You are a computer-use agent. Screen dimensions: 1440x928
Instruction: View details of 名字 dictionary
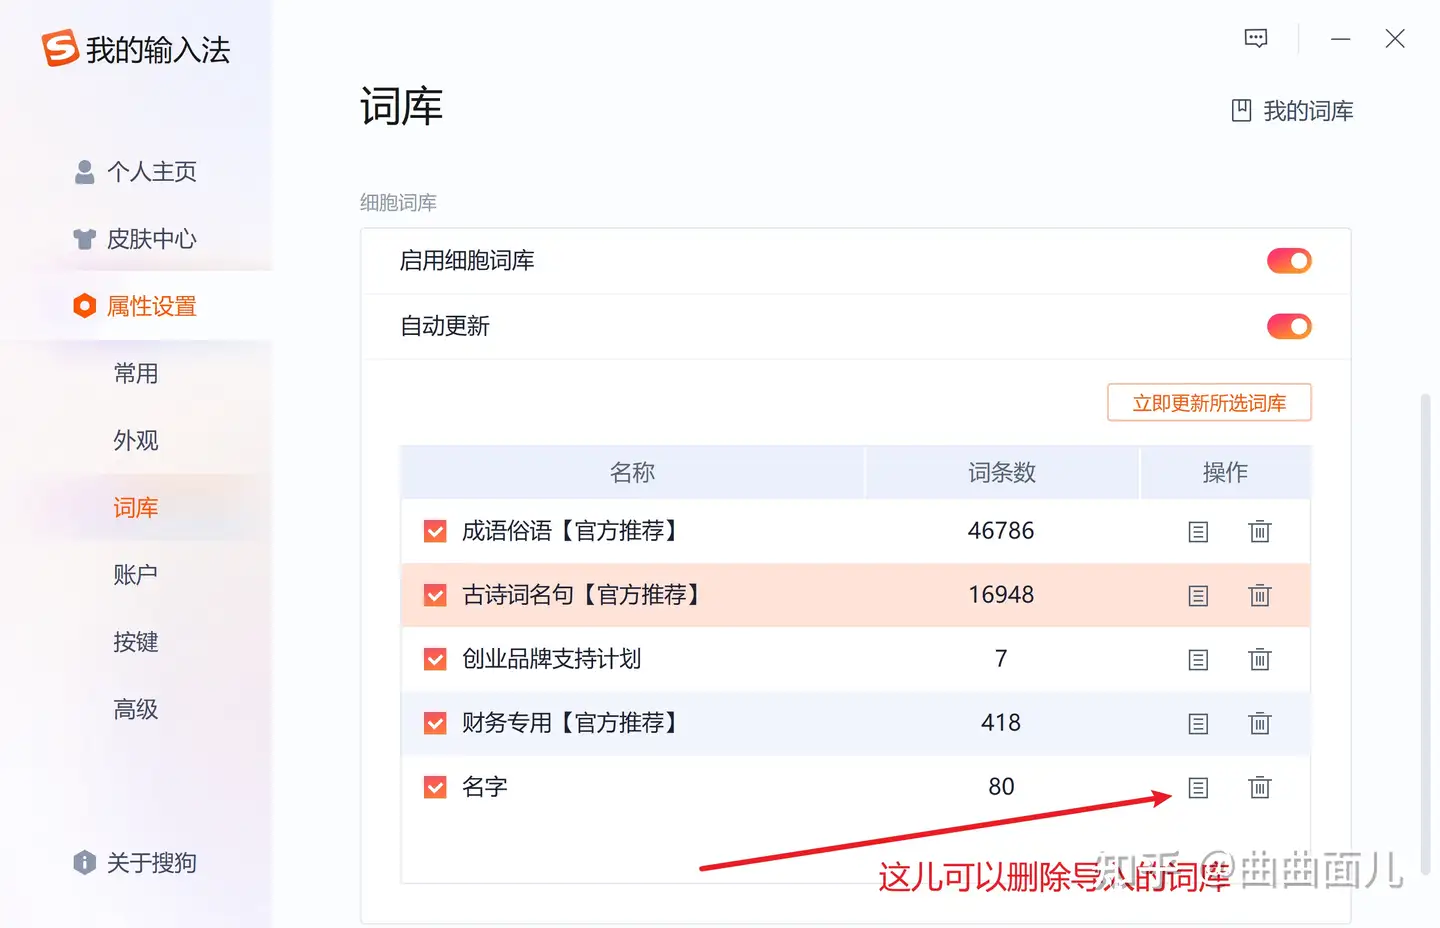point(1198,788)
